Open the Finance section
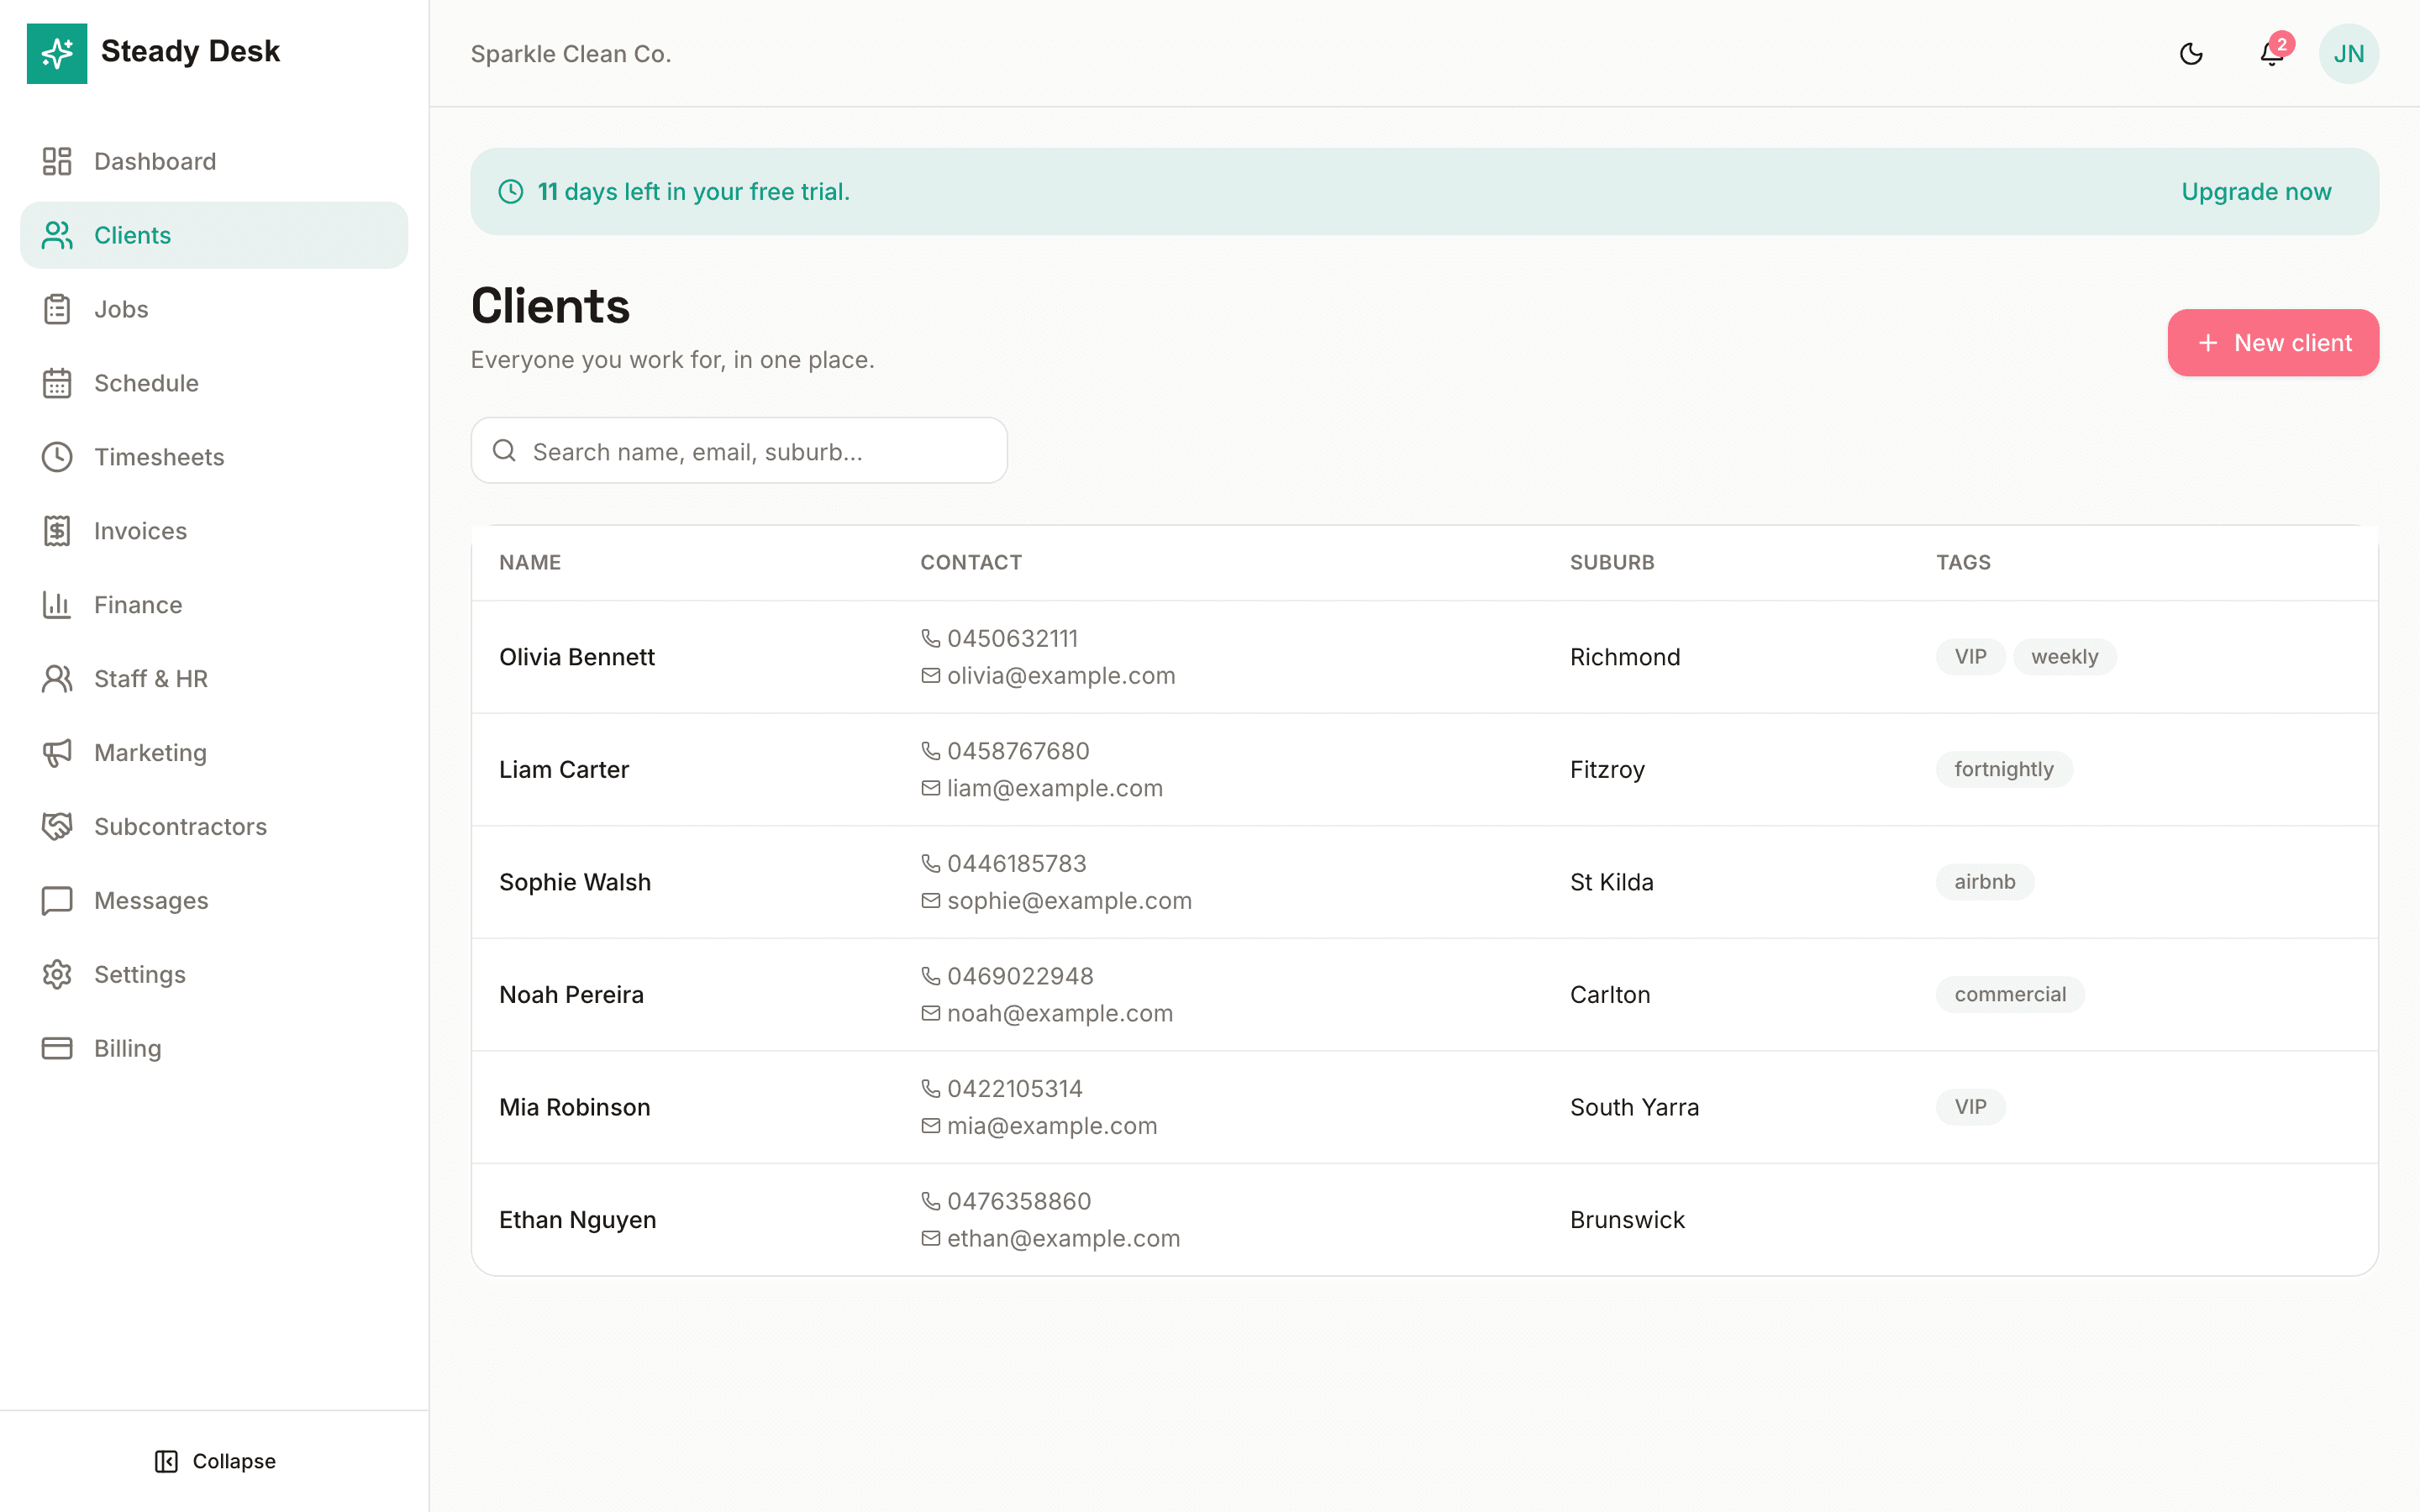 (214, 605)
